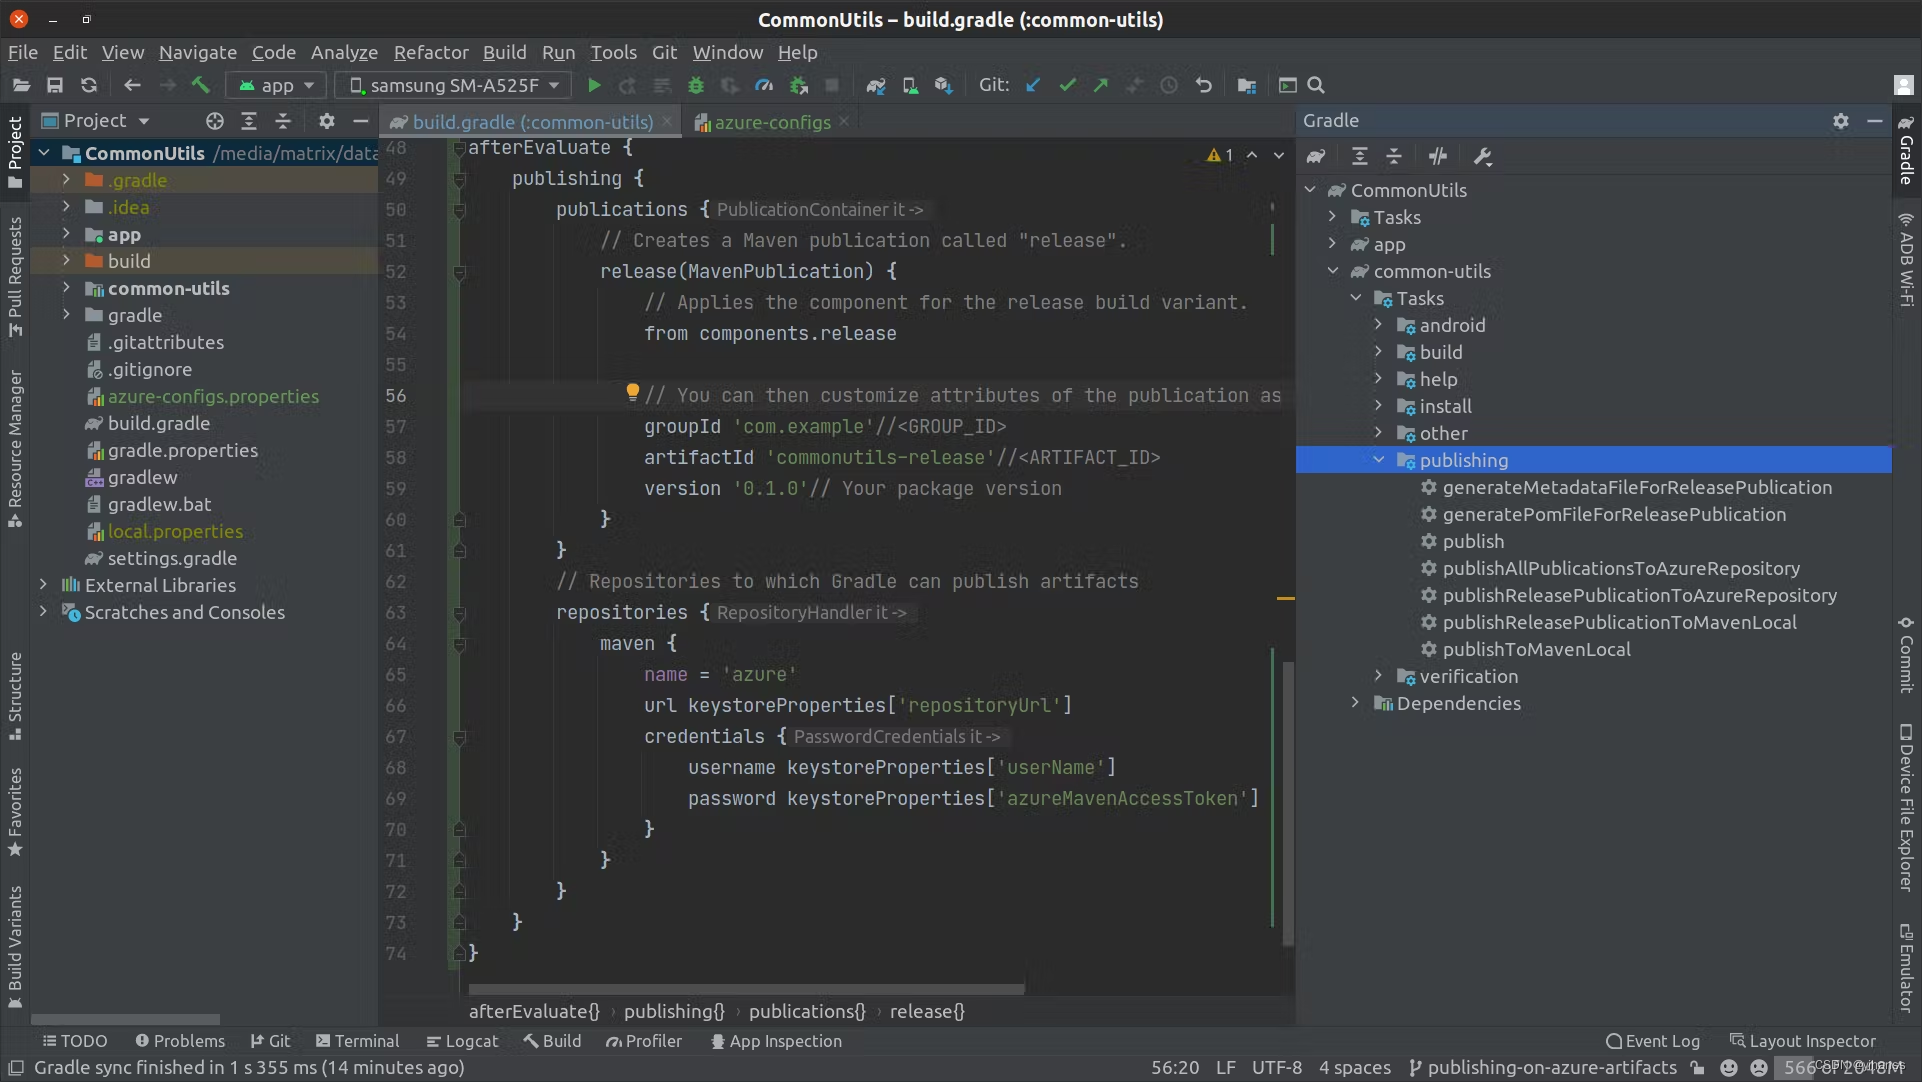
Task: Click the Gradle sync elephant icon in toolbar
Action: [875, 85]
